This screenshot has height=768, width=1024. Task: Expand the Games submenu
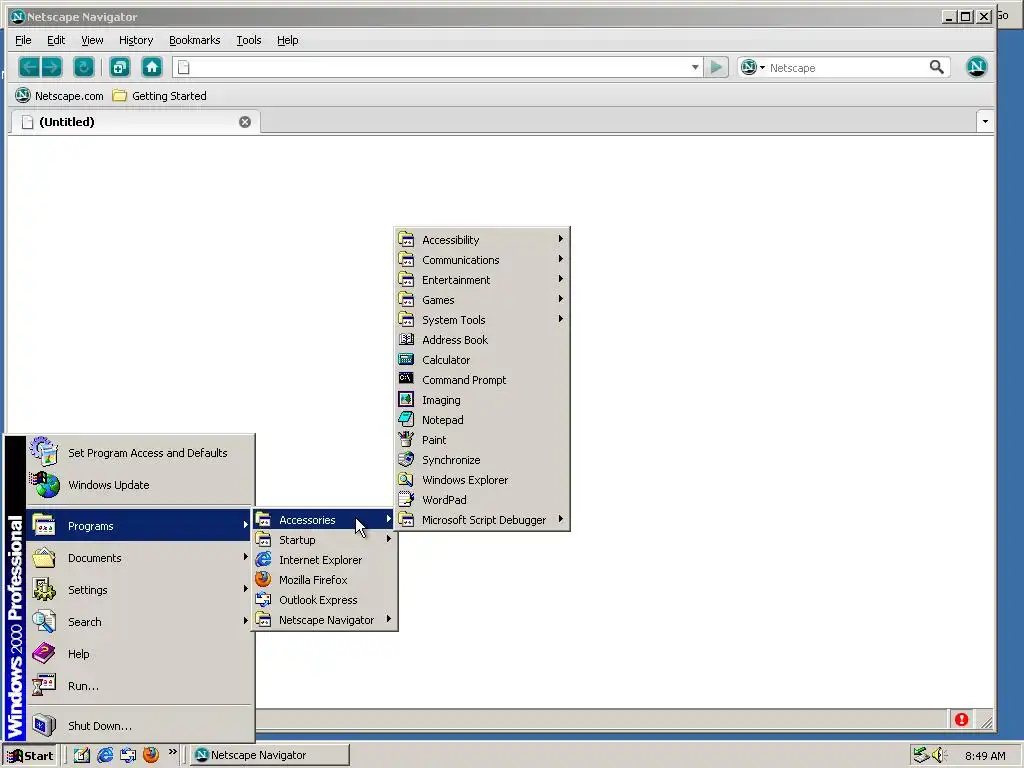482,300
